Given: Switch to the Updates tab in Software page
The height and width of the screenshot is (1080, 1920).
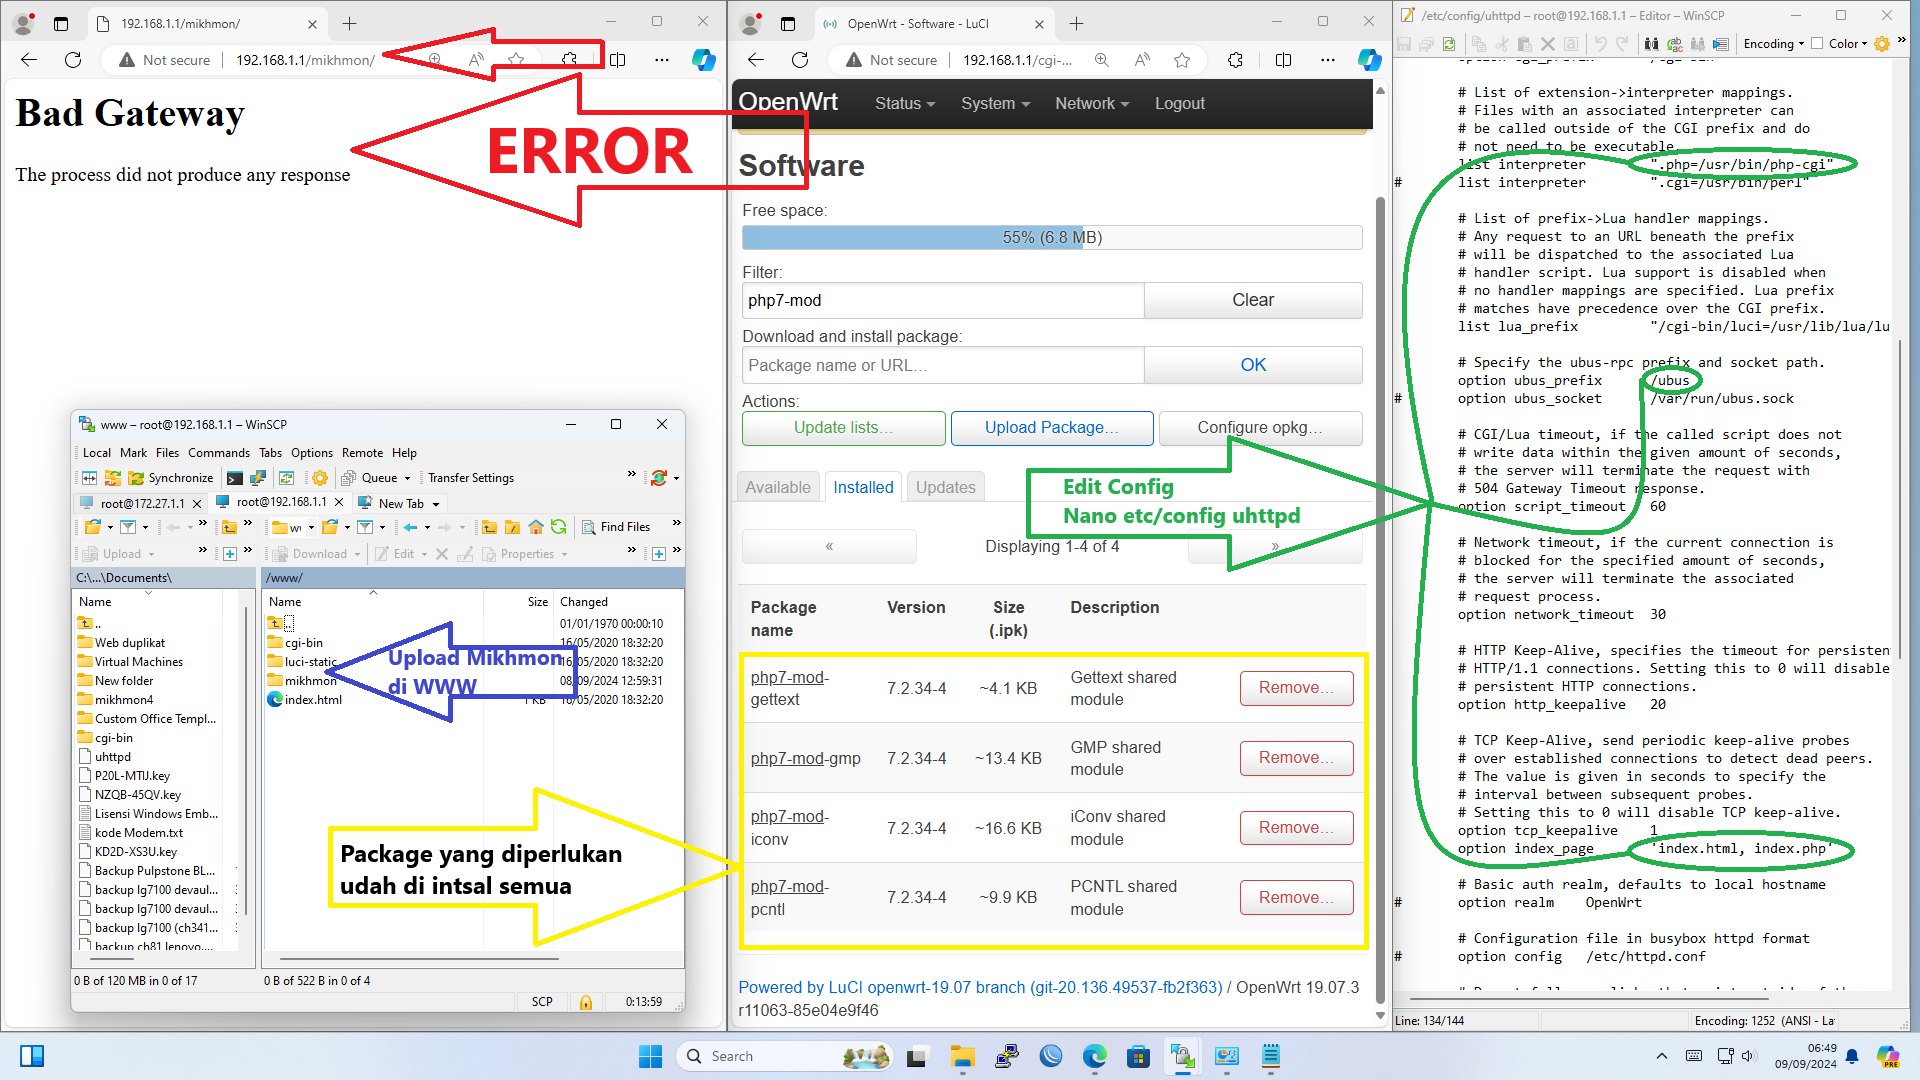Looking at the screenshot, I should pos(945,487).
